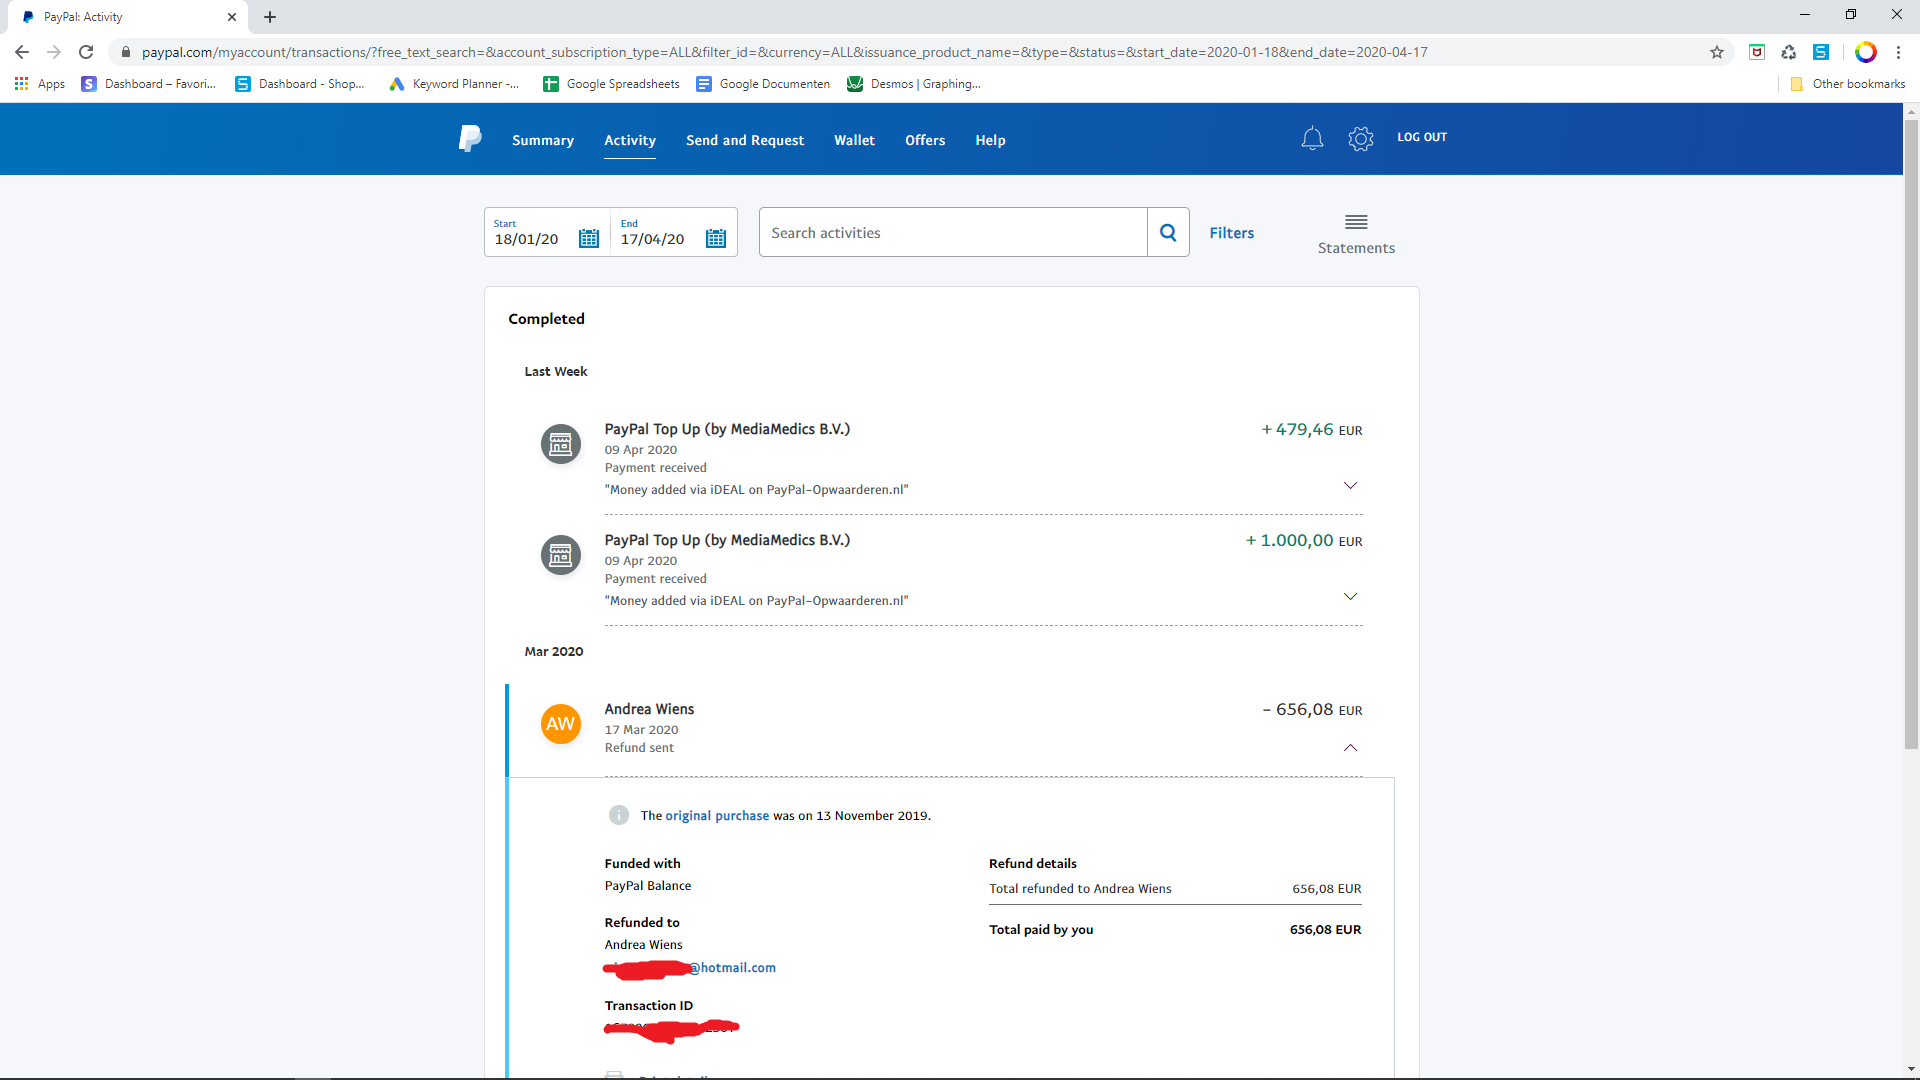This screenshot has height=1080, width=1920.
Task: Select the Activity tab
Action: pyautogui.click(x=630, y=140)
